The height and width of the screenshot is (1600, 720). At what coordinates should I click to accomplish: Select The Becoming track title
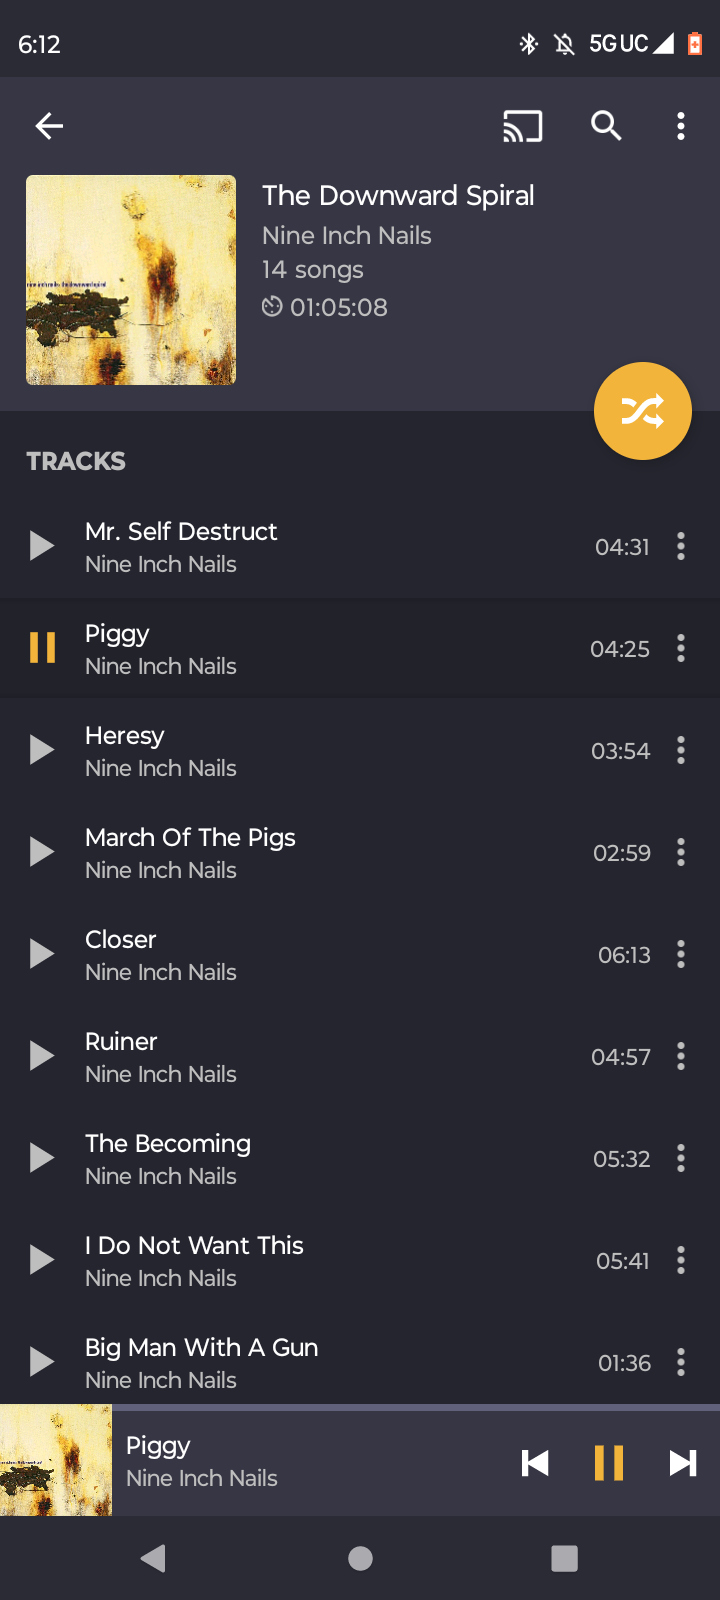point(168,1143)
